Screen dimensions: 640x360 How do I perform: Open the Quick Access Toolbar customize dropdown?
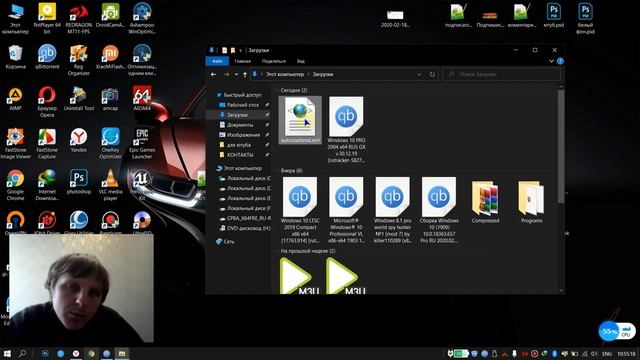pyautogui.click(x=240, y=50)
